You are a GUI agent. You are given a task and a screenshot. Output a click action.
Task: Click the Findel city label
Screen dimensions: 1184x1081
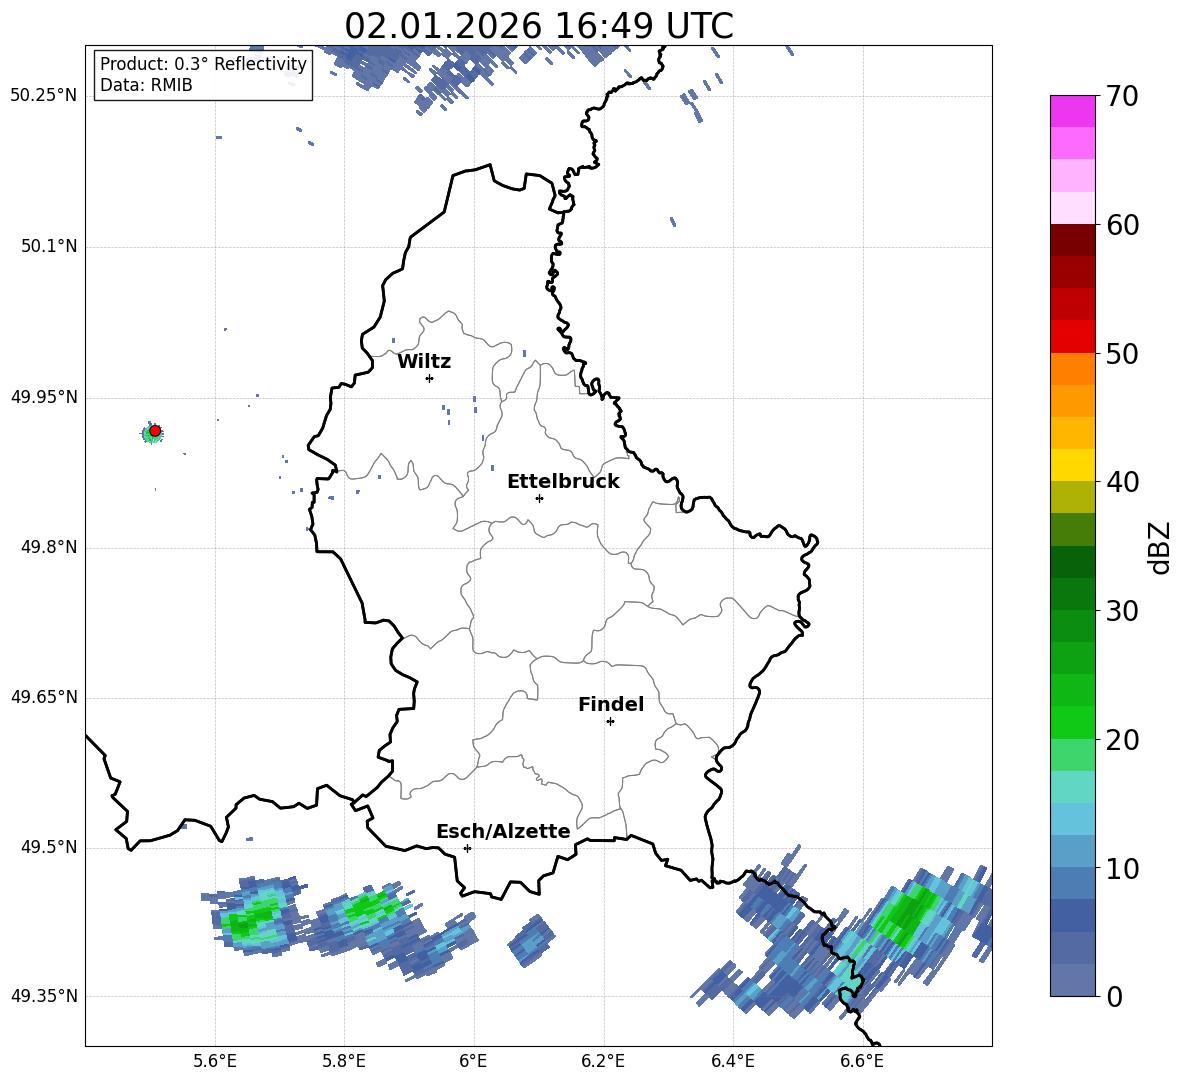[611, 704]
